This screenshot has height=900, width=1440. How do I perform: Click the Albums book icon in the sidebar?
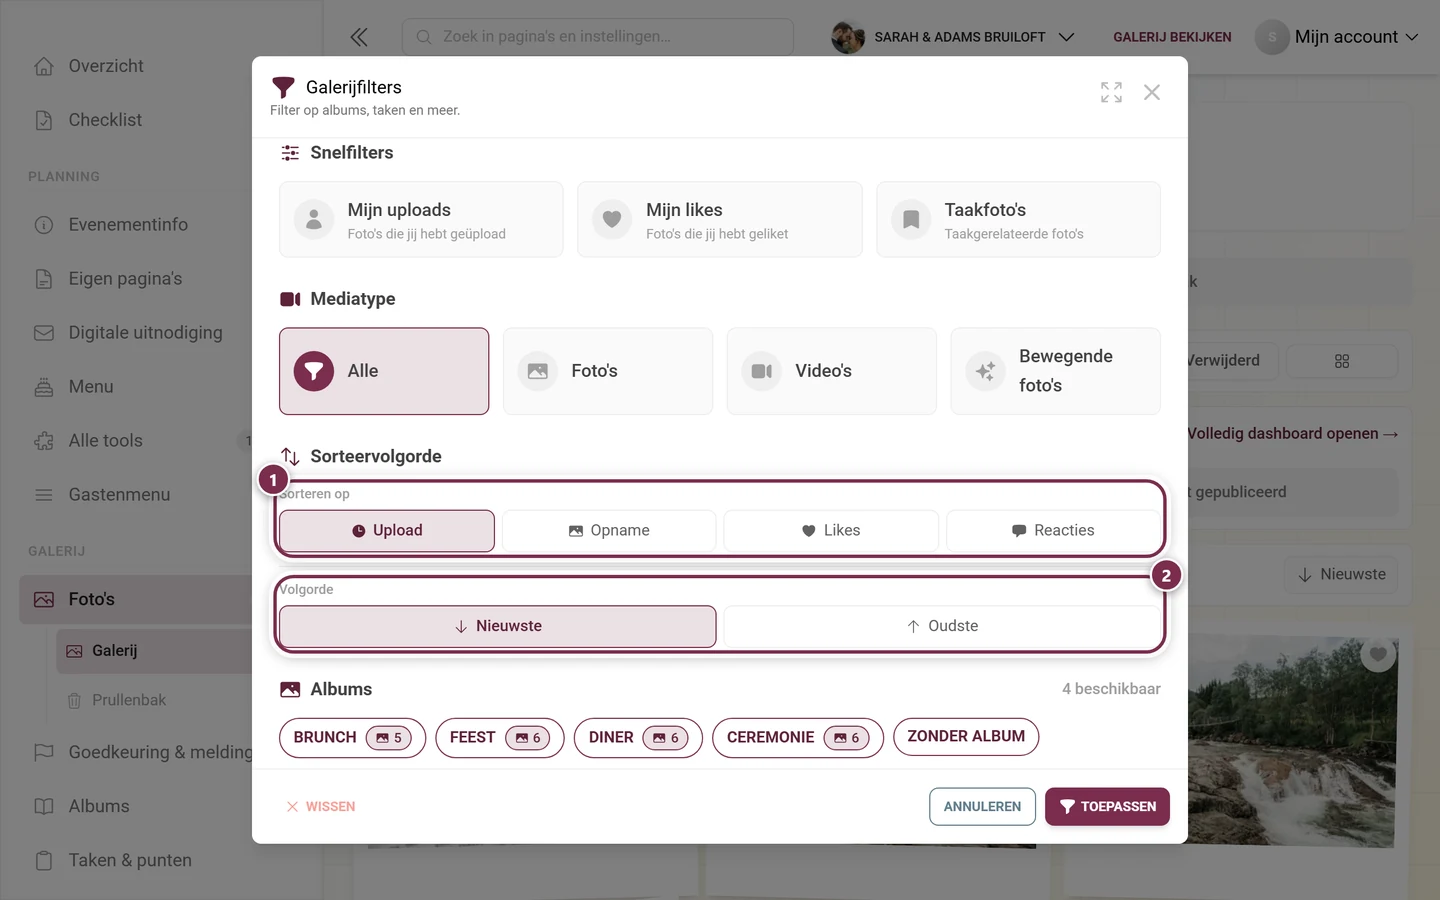(44, 806)
